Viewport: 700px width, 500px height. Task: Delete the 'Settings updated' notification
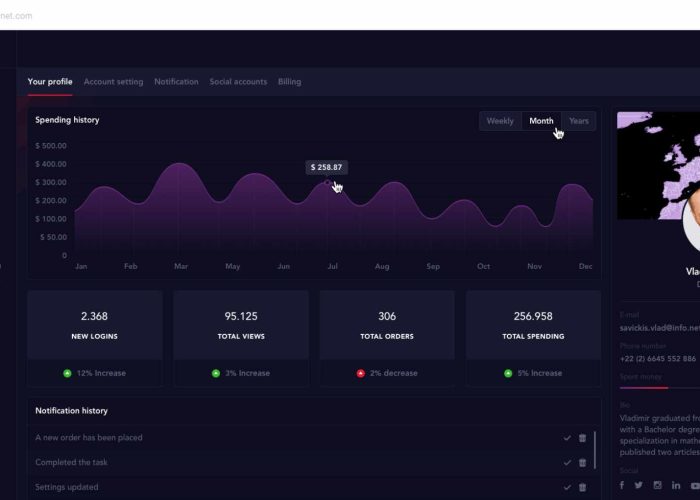(x=582, y=487)
